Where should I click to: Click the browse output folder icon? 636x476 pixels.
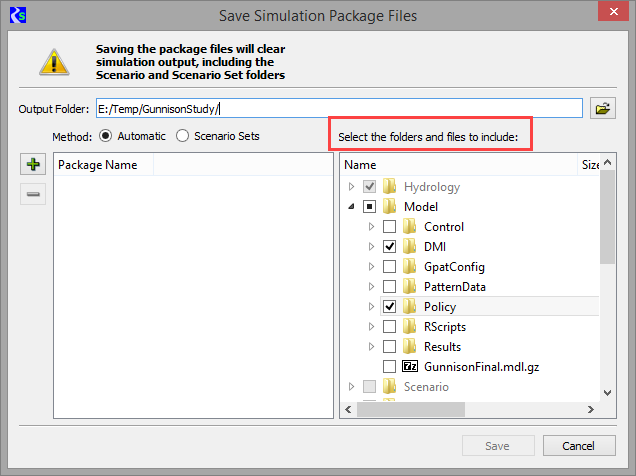(x=602, y=109)
